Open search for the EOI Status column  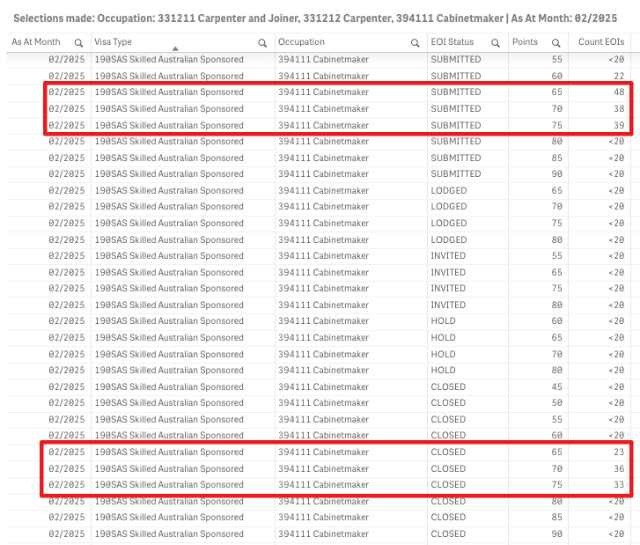tap(496, 43)
